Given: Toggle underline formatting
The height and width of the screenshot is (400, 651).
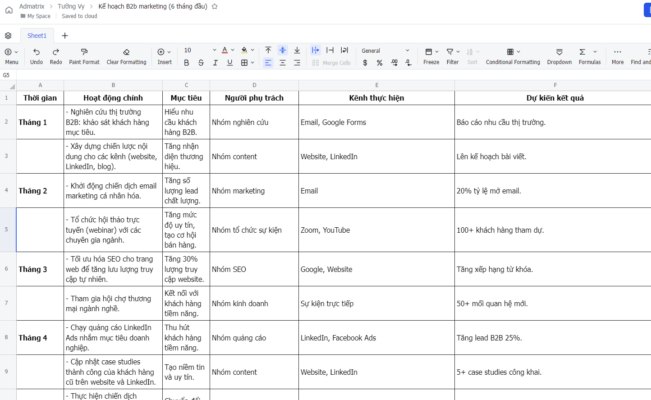Looking at the screenshot, I should tap(230, 63).
